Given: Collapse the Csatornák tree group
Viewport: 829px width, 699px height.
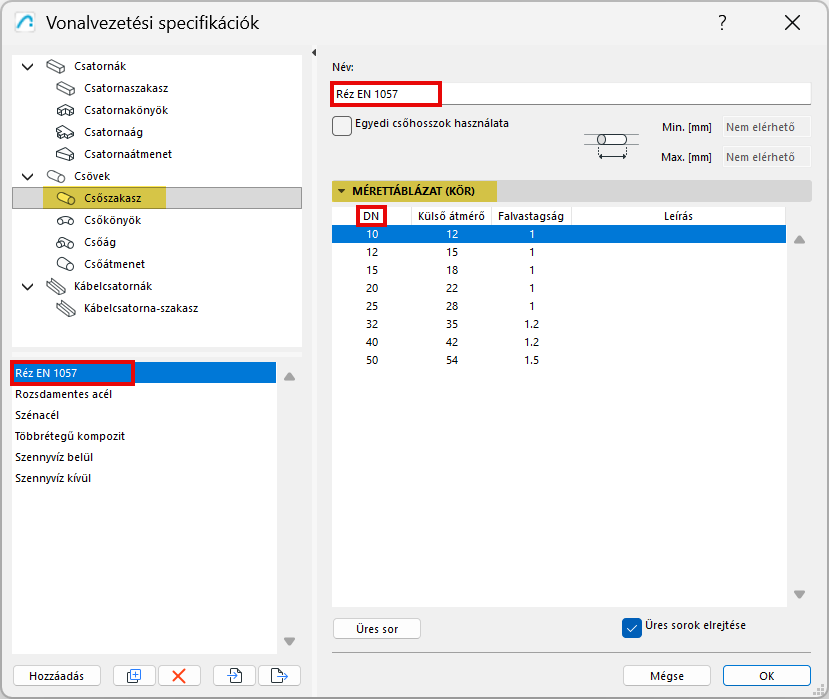Looking at the screenshot, I should [x=27, y=67].
